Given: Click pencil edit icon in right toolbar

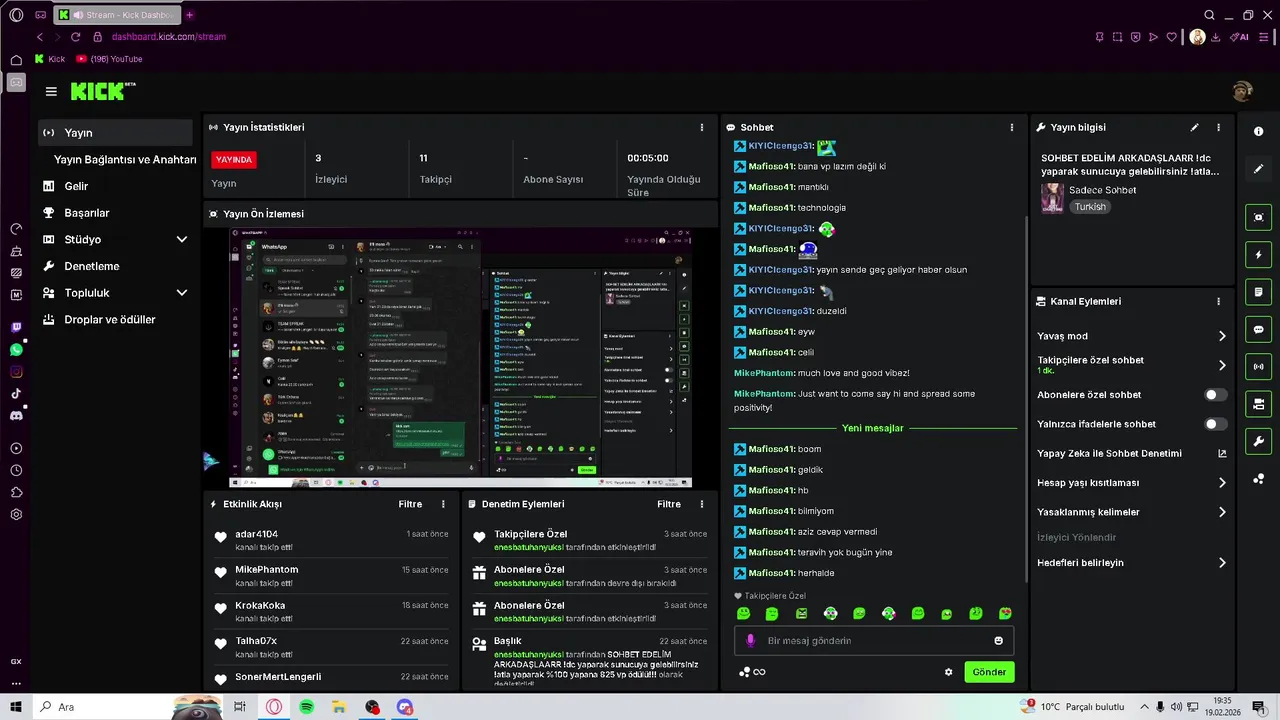Looking at the screenshot, I should tap(1258, 169).
